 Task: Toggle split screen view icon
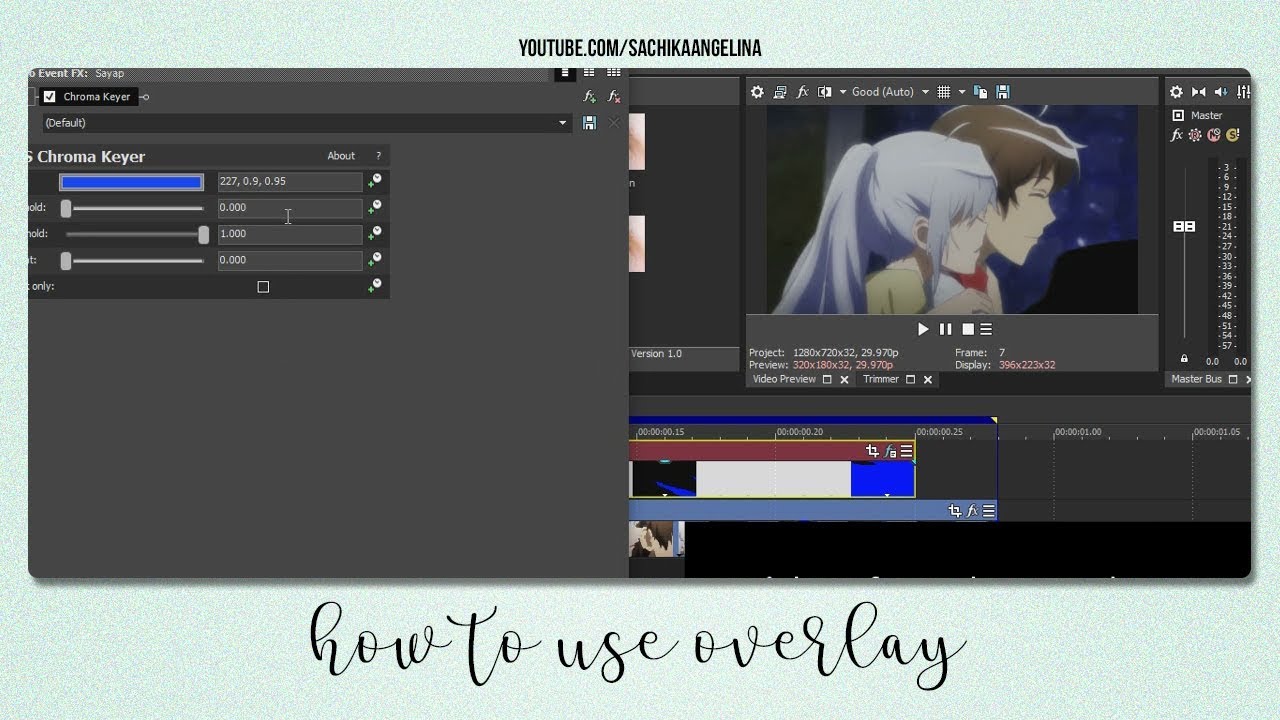(x=825, y=92)
